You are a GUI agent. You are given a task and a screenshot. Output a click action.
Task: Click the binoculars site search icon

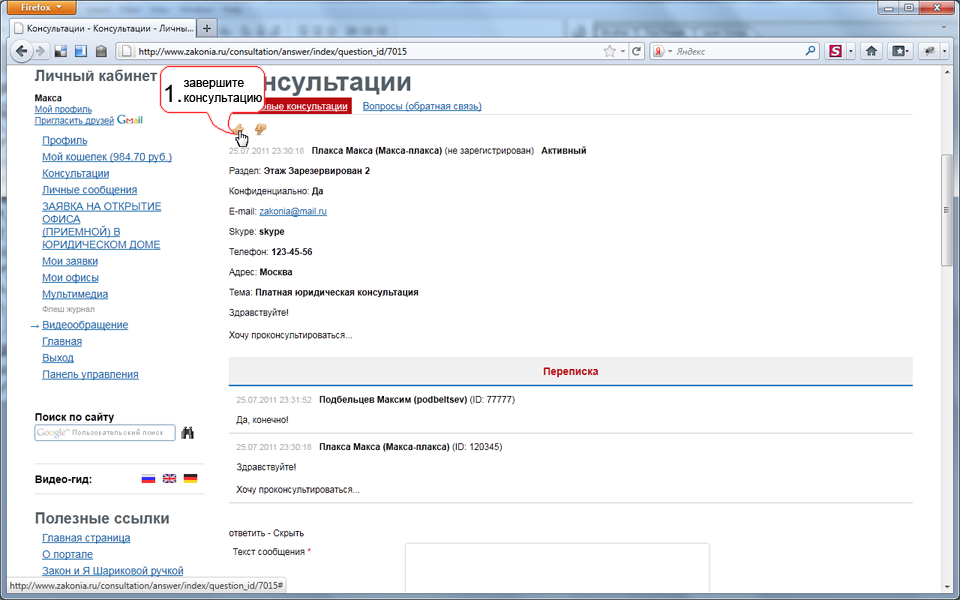[x=187, y=433]
